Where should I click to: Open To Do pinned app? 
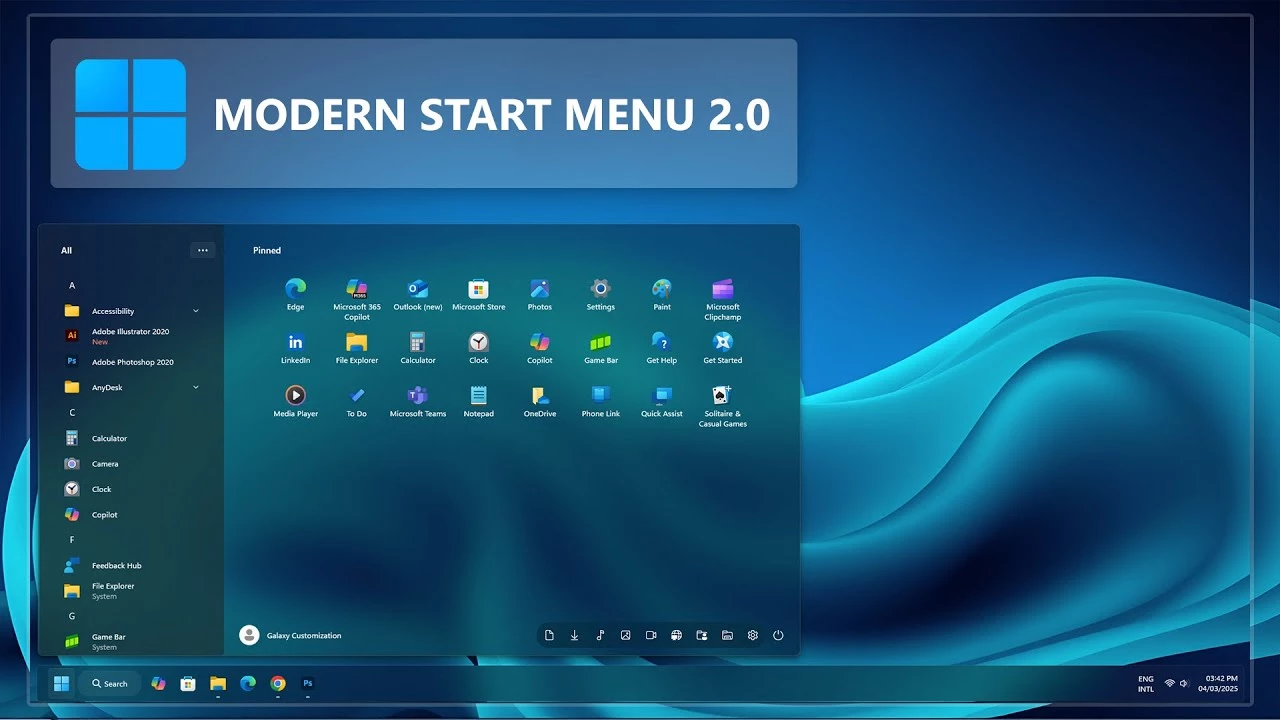click(x=357, y=401)
